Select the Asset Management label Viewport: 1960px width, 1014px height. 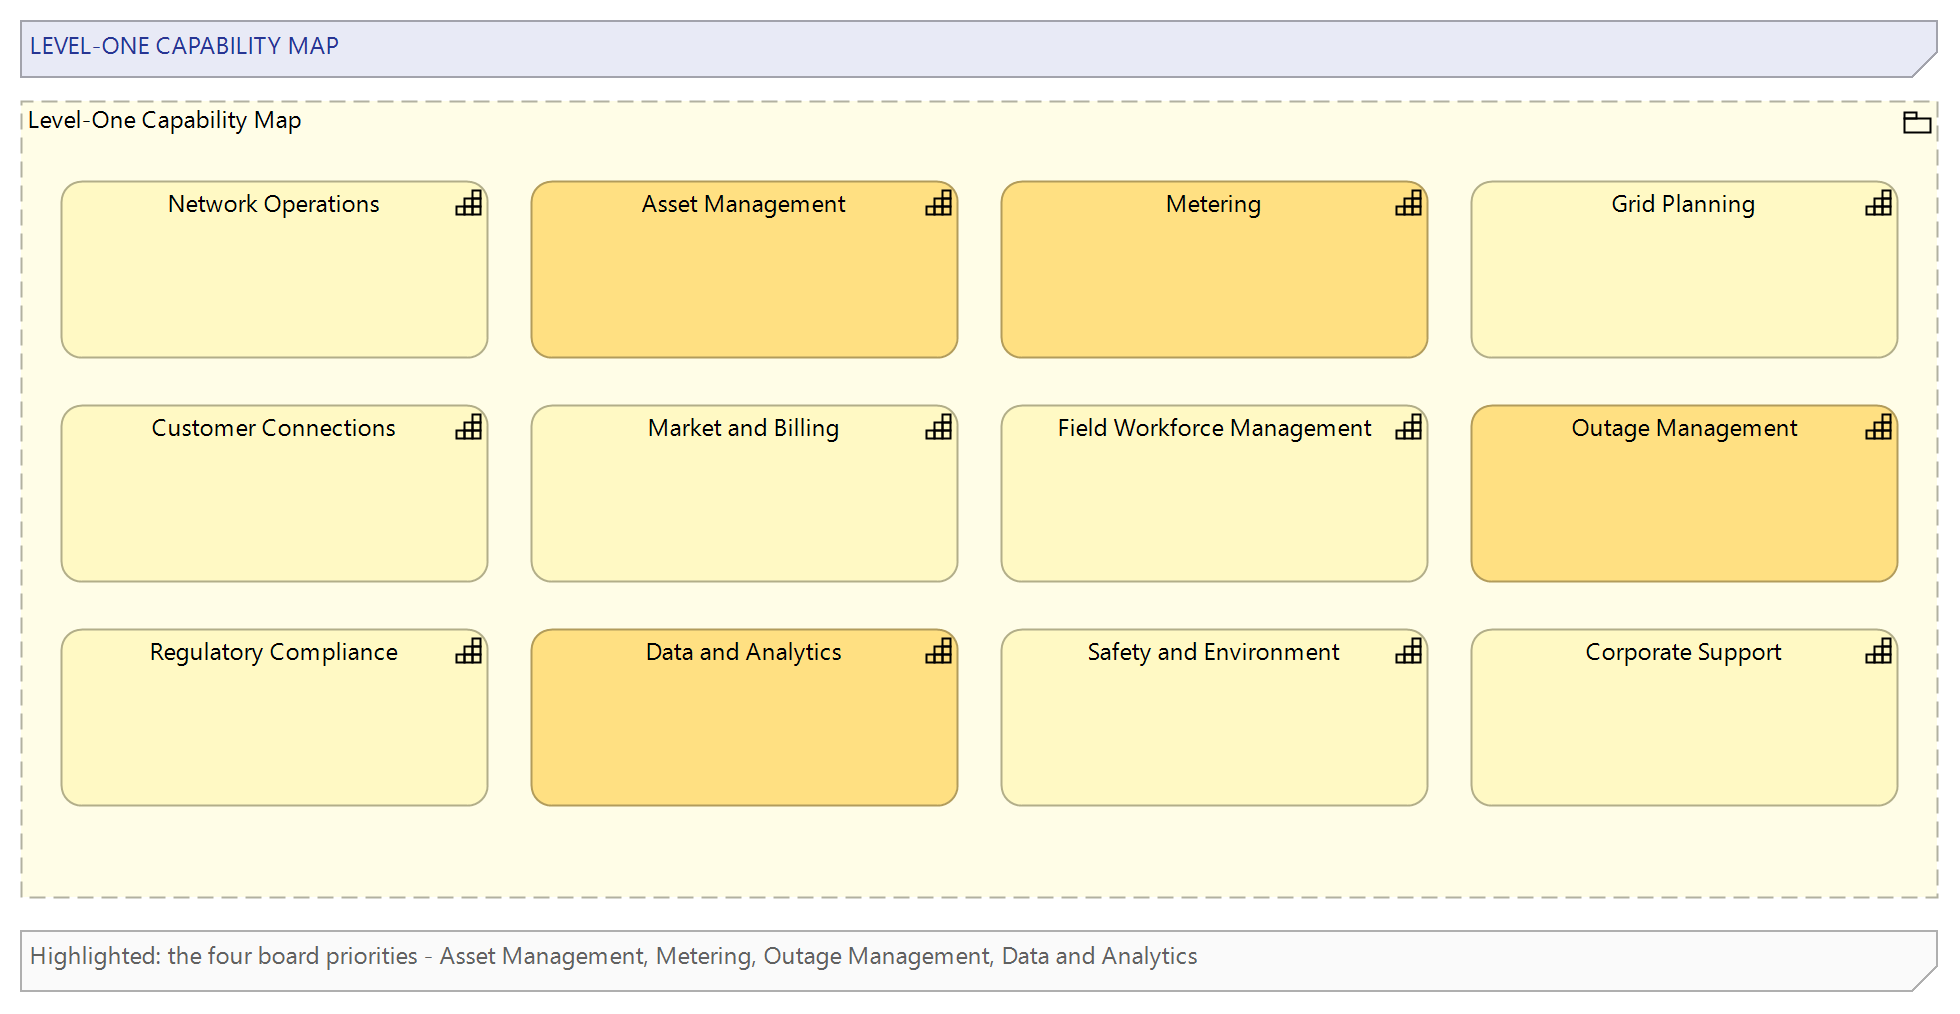tap(743, 204)
